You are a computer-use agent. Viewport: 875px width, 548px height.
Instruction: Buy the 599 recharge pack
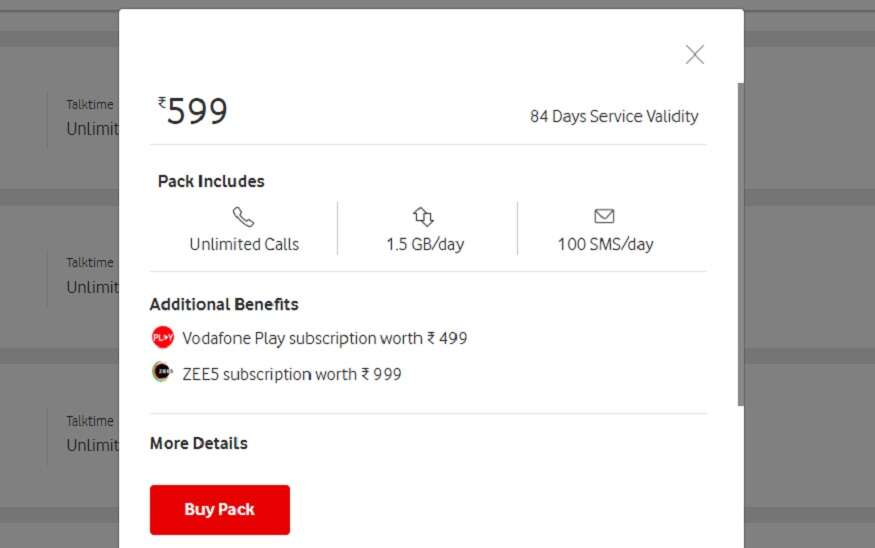click(x=220, y=509)
